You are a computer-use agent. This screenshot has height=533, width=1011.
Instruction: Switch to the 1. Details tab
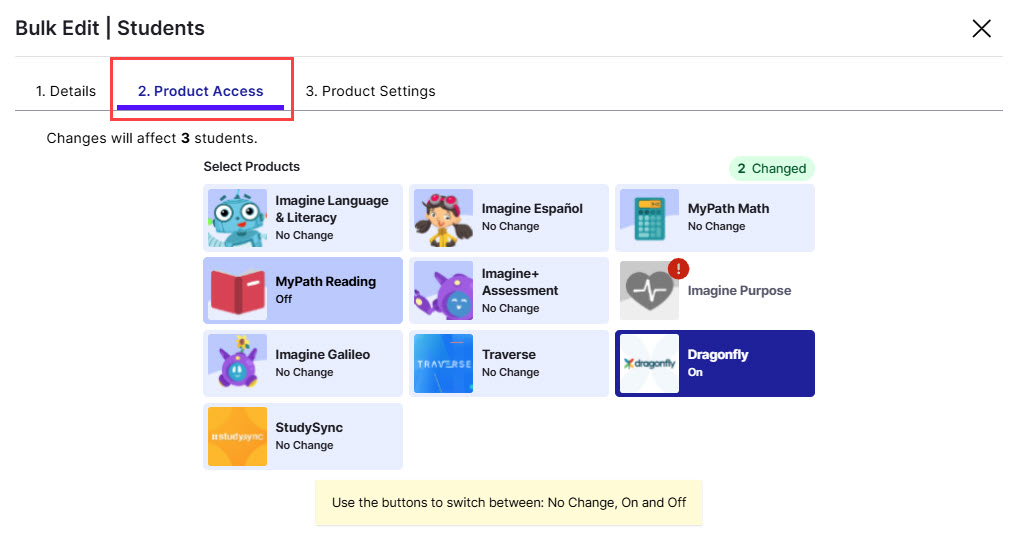(66, 91)
